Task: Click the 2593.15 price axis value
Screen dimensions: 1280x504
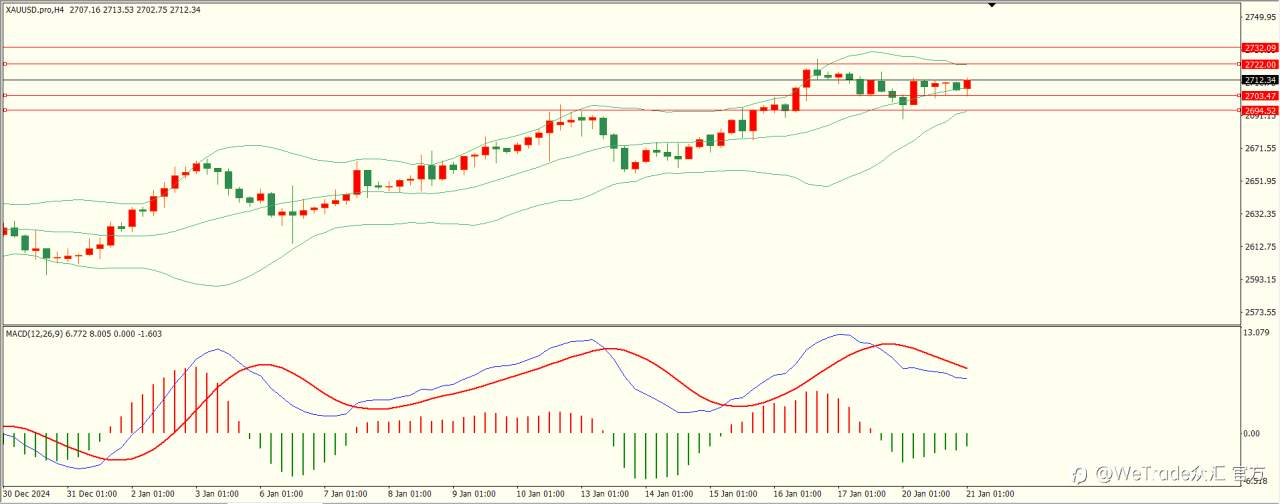Action: tap(1260, 279)
